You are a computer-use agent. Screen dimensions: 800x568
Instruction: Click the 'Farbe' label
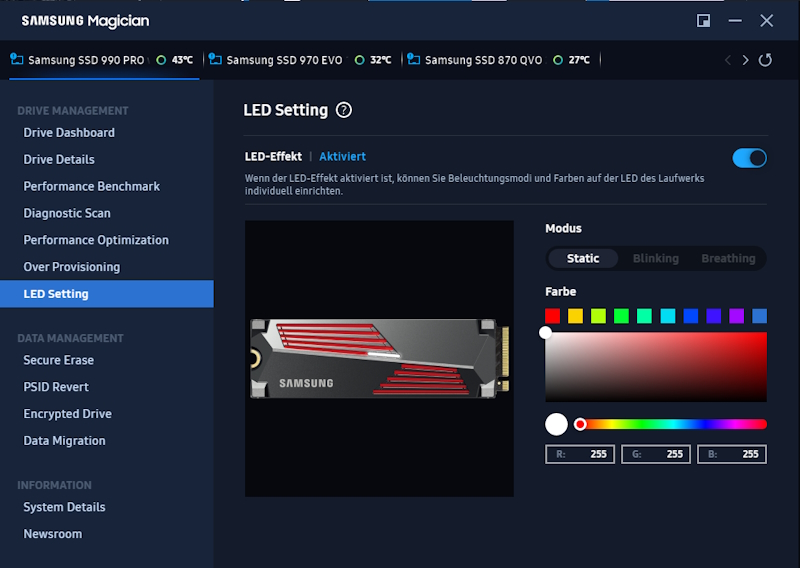(x=561, y=291)
